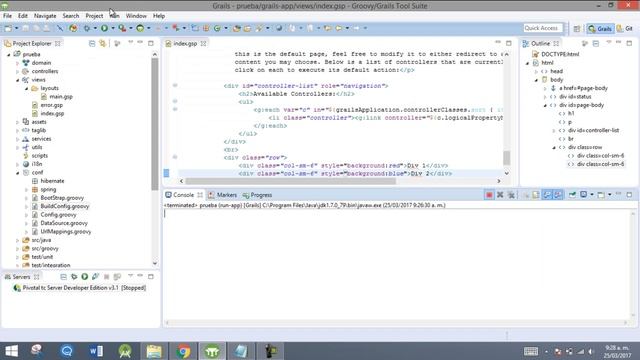
Task: Toggle Scroll Lock in Console
Action: (x=536, y=195)
